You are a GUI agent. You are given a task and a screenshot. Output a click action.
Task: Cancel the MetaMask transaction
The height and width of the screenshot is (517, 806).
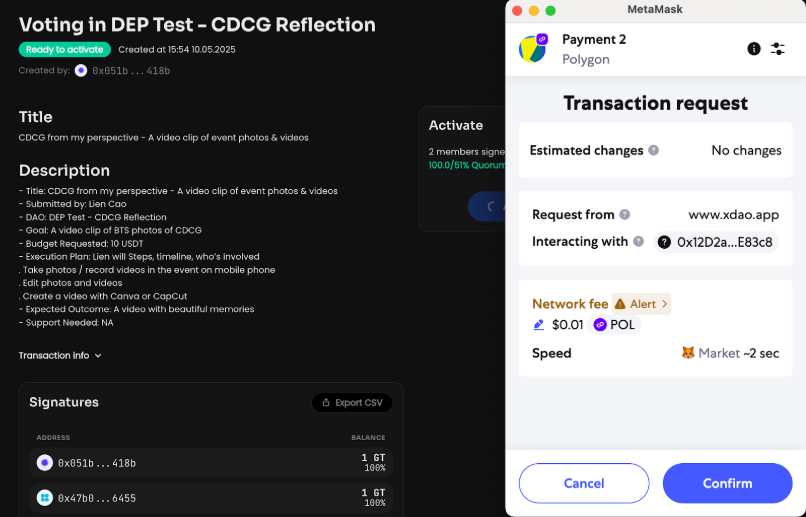584,483
